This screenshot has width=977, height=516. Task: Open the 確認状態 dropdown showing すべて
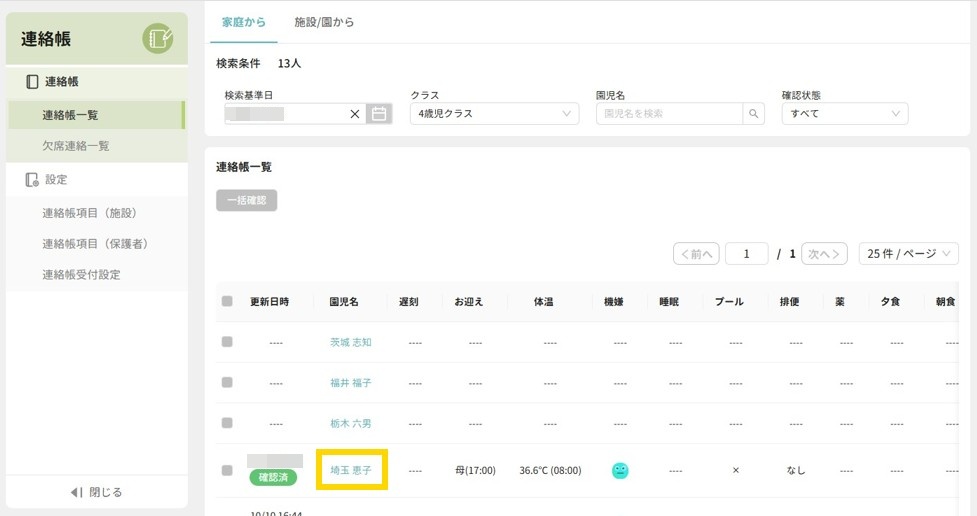844,114
